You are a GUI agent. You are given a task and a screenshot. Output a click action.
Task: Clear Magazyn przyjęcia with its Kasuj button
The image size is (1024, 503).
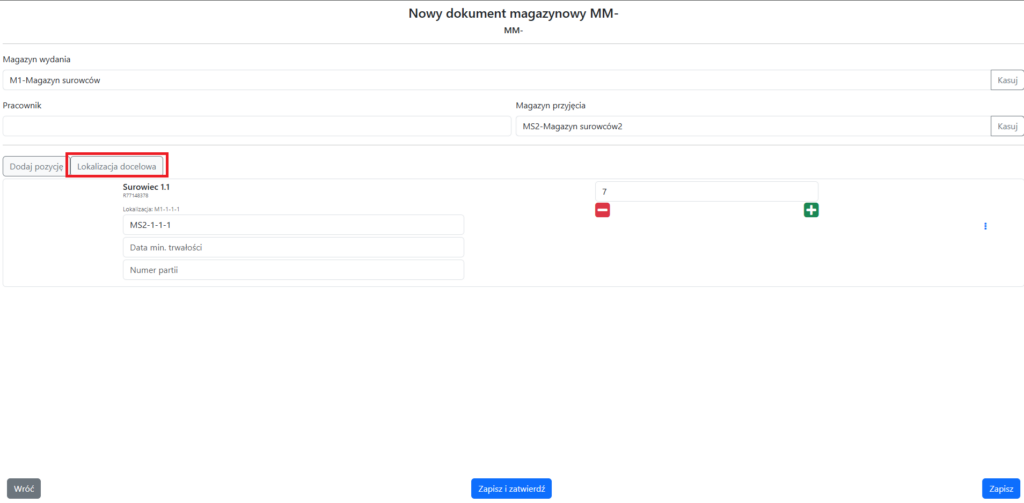point(1006,126)
